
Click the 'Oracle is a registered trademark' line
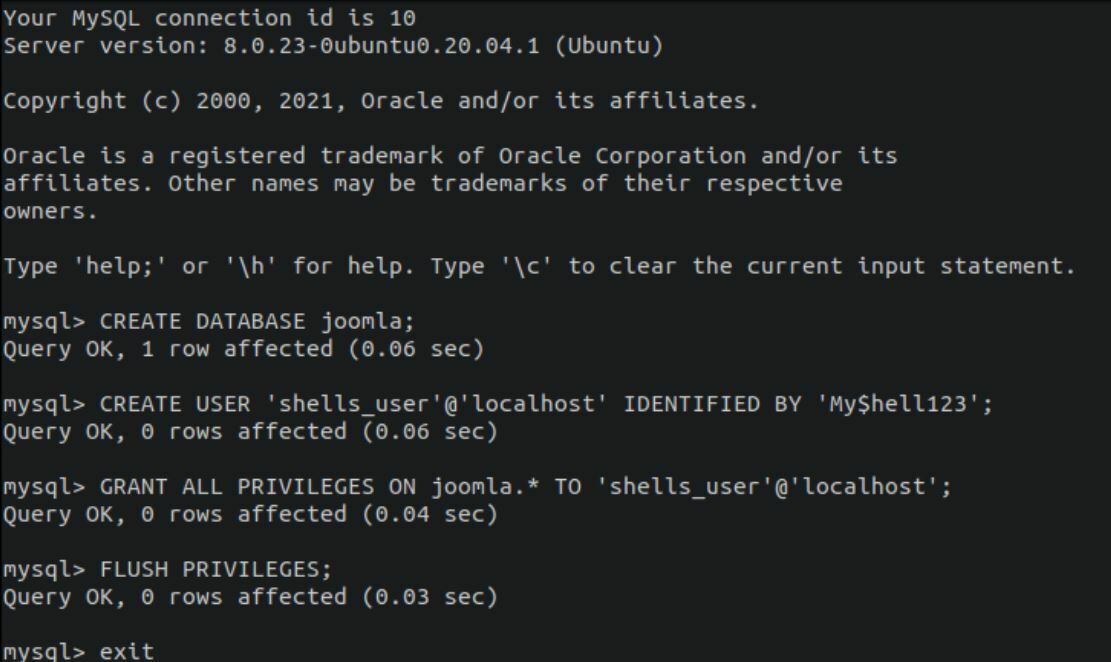pyautogui.click(x=449, y=157)
